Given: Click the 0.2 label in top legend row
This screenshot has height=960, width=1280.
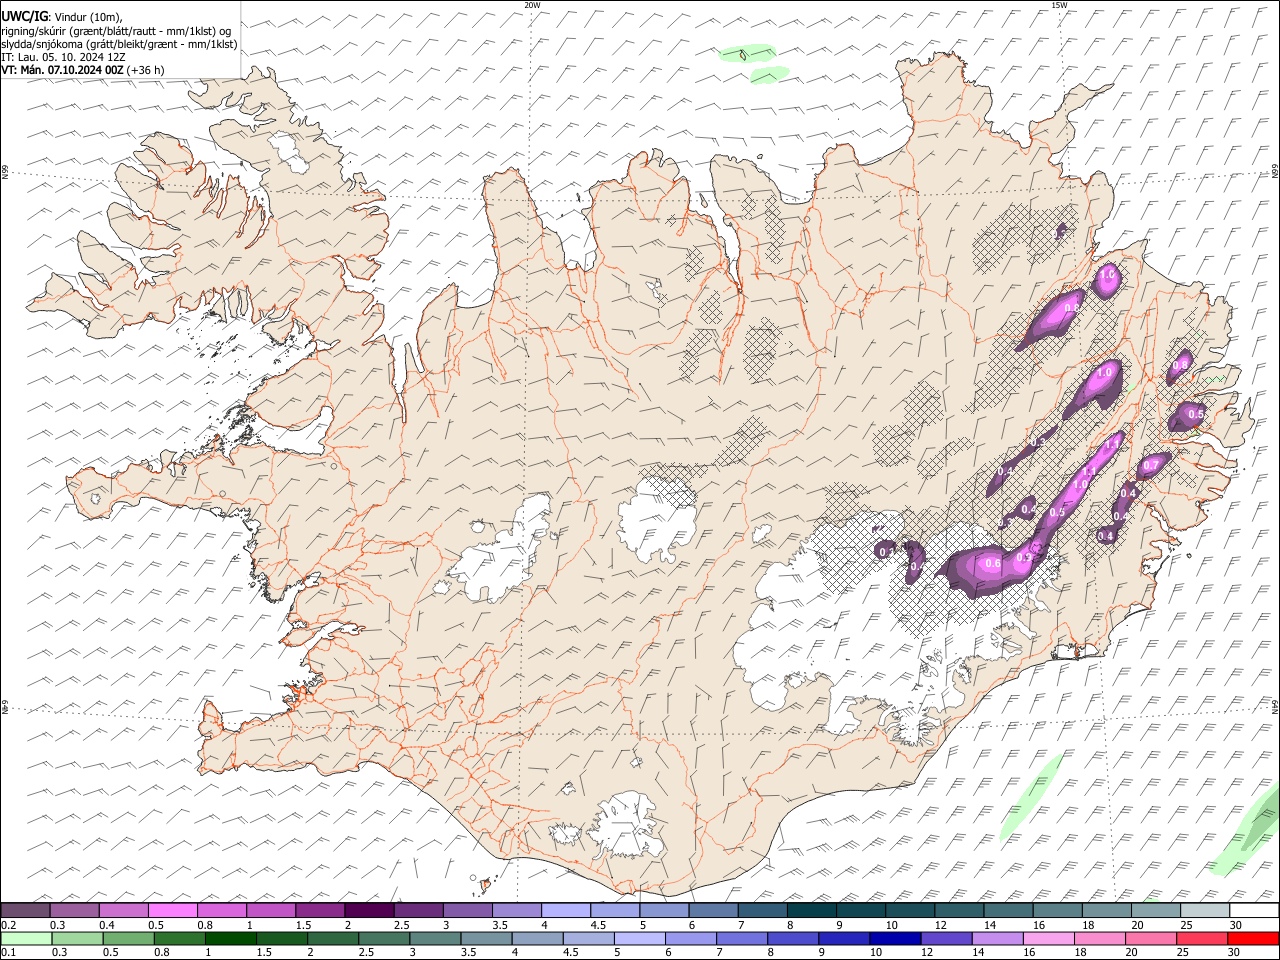Looking at the screenshot, I should 9,925.
